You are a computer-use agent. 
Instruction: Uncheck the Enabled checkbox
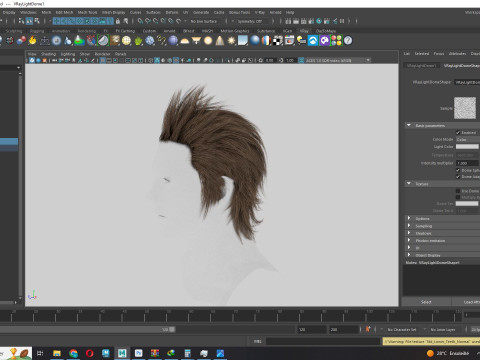coord(458,133)
